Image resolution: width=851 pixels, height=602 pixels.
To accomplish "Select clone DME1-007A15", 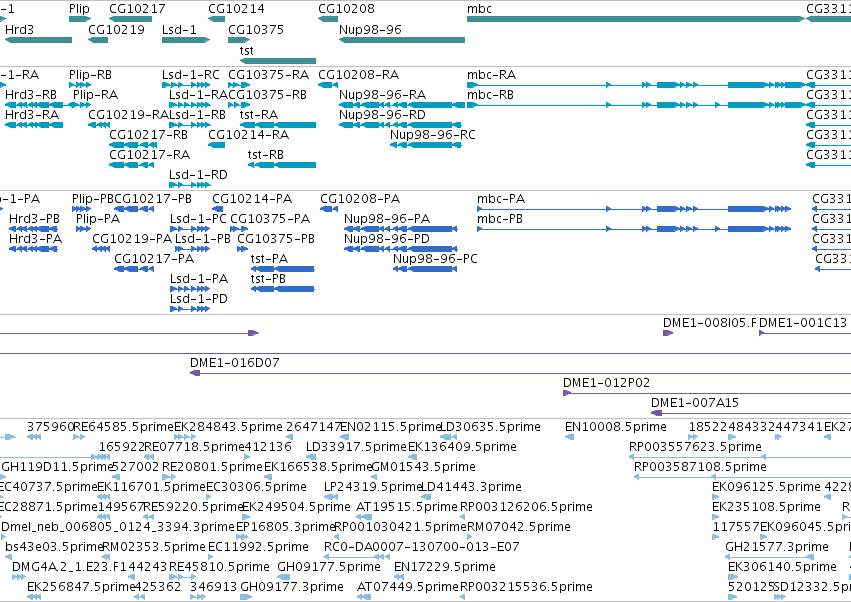I will pyautogui.click(x=695, y=403).
